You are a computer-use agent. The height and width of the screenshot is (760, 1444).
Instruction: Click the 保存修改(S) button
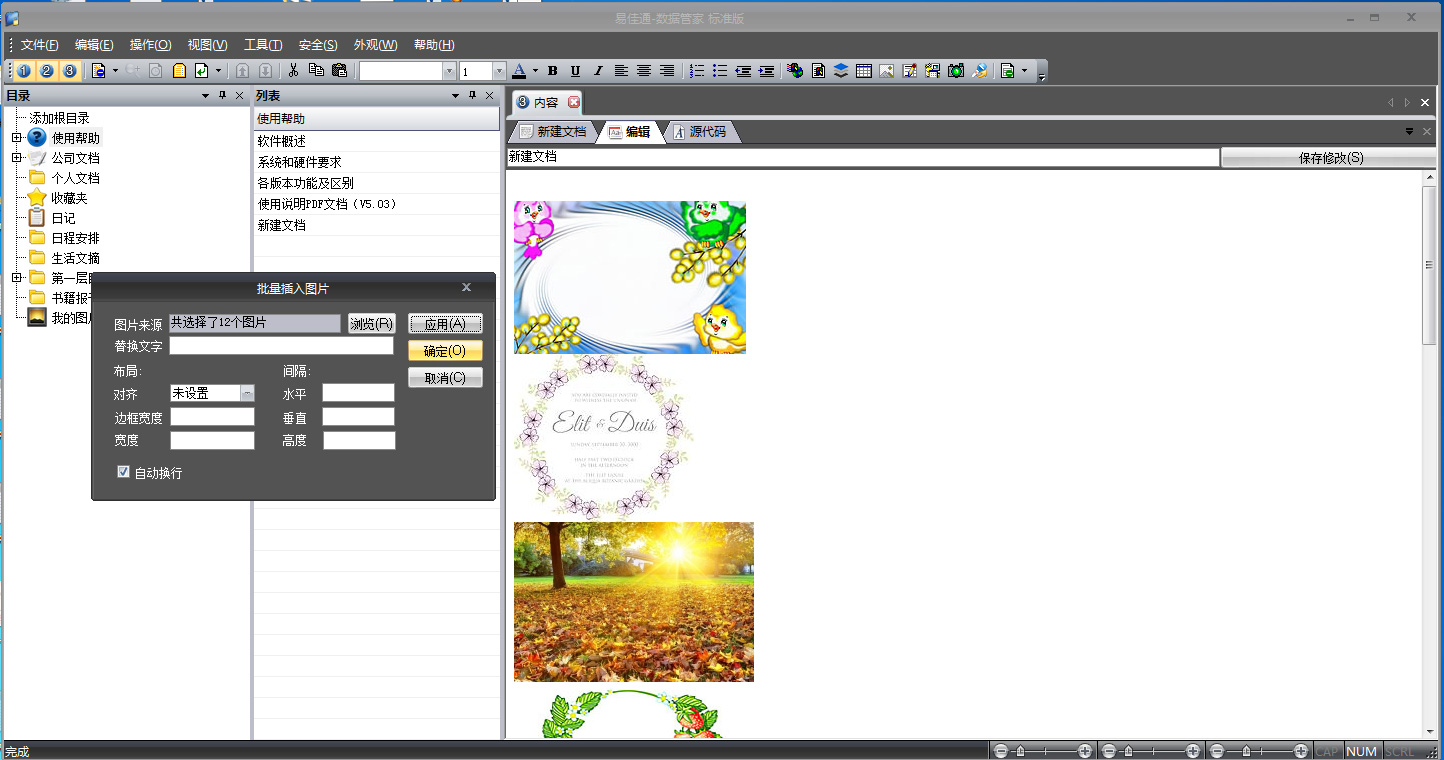point(1330,158)
